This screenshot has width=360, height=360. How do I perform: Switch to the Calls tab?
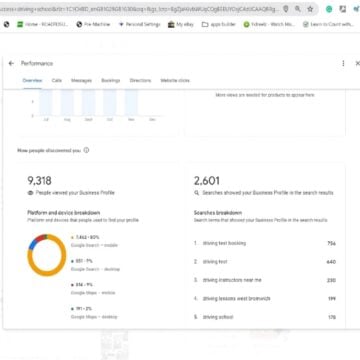click(57, 81)
